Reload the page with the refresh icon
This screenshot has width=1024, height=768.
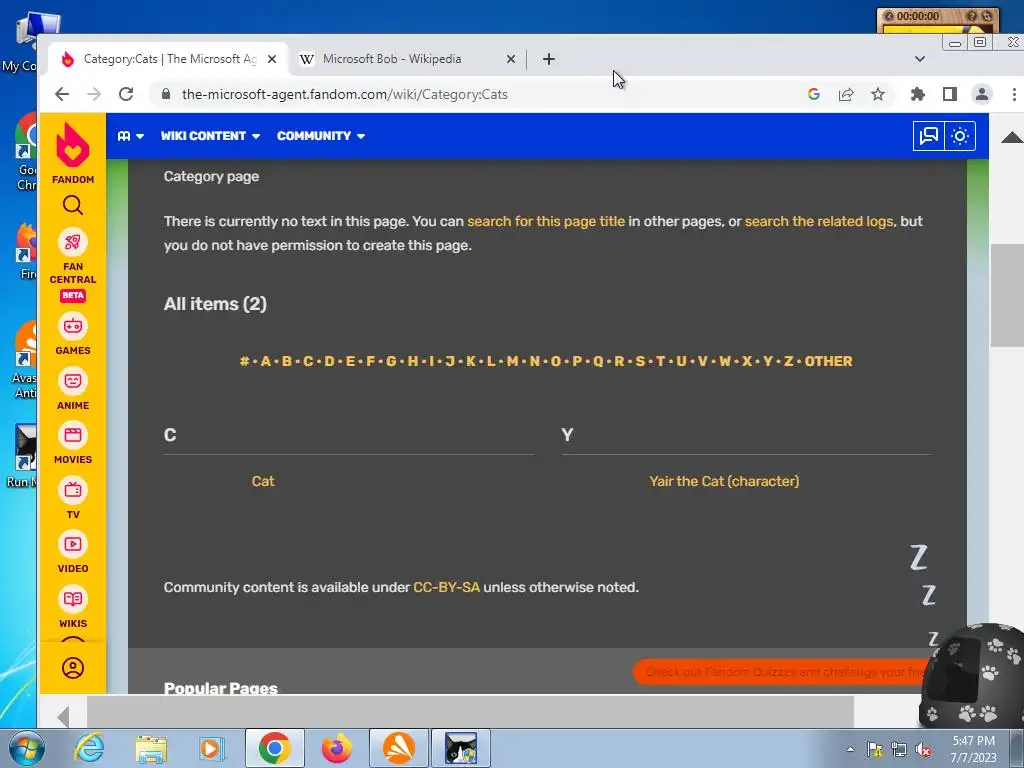coord(126,94)
